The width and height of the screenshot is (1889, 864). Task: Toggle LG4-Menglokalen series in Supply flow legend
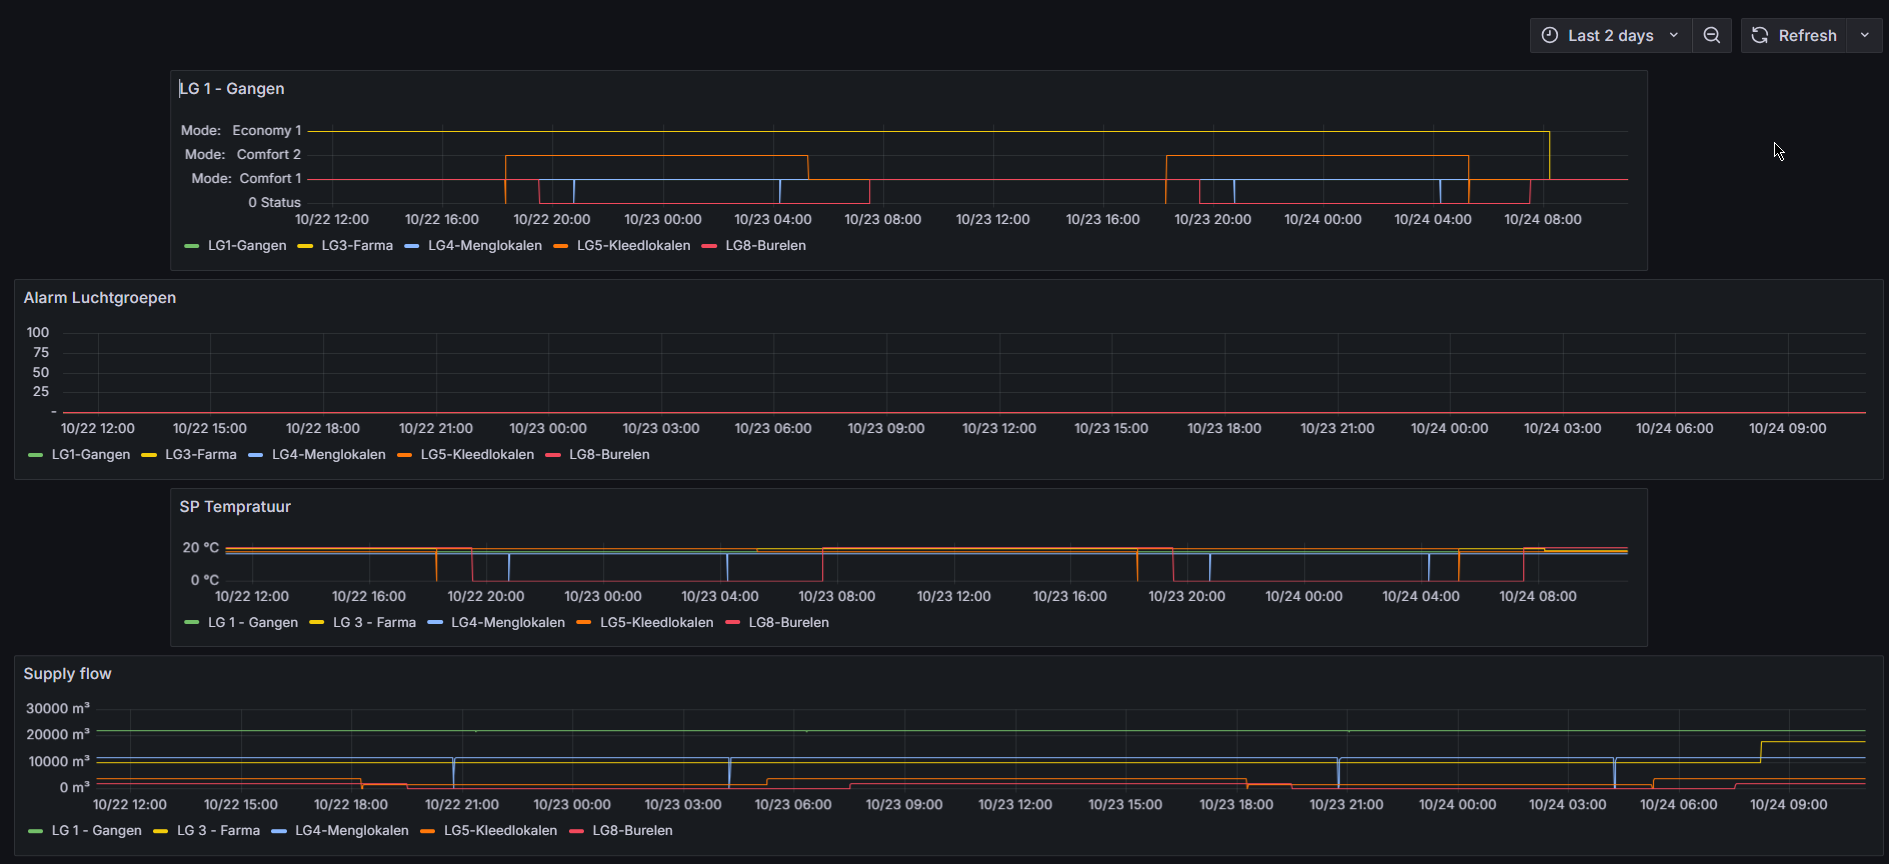(x=351, y=830)
